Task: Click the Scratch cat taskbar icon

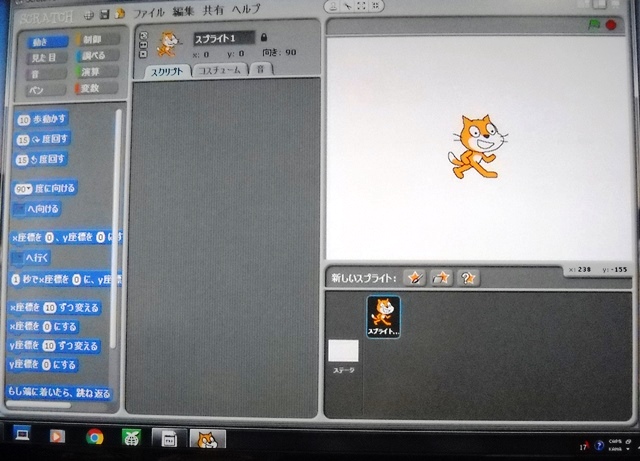Action: (208, 440)
